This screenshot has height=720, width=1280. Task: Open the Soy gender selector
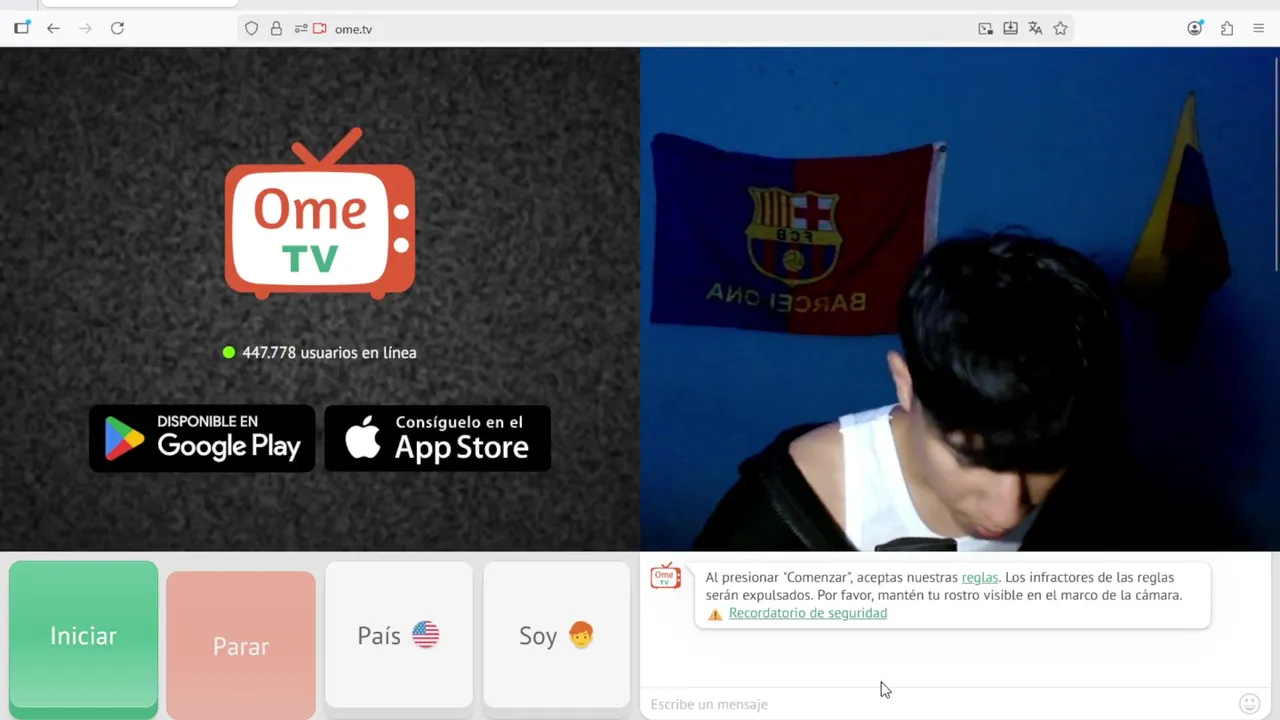[x=557, y=635]
